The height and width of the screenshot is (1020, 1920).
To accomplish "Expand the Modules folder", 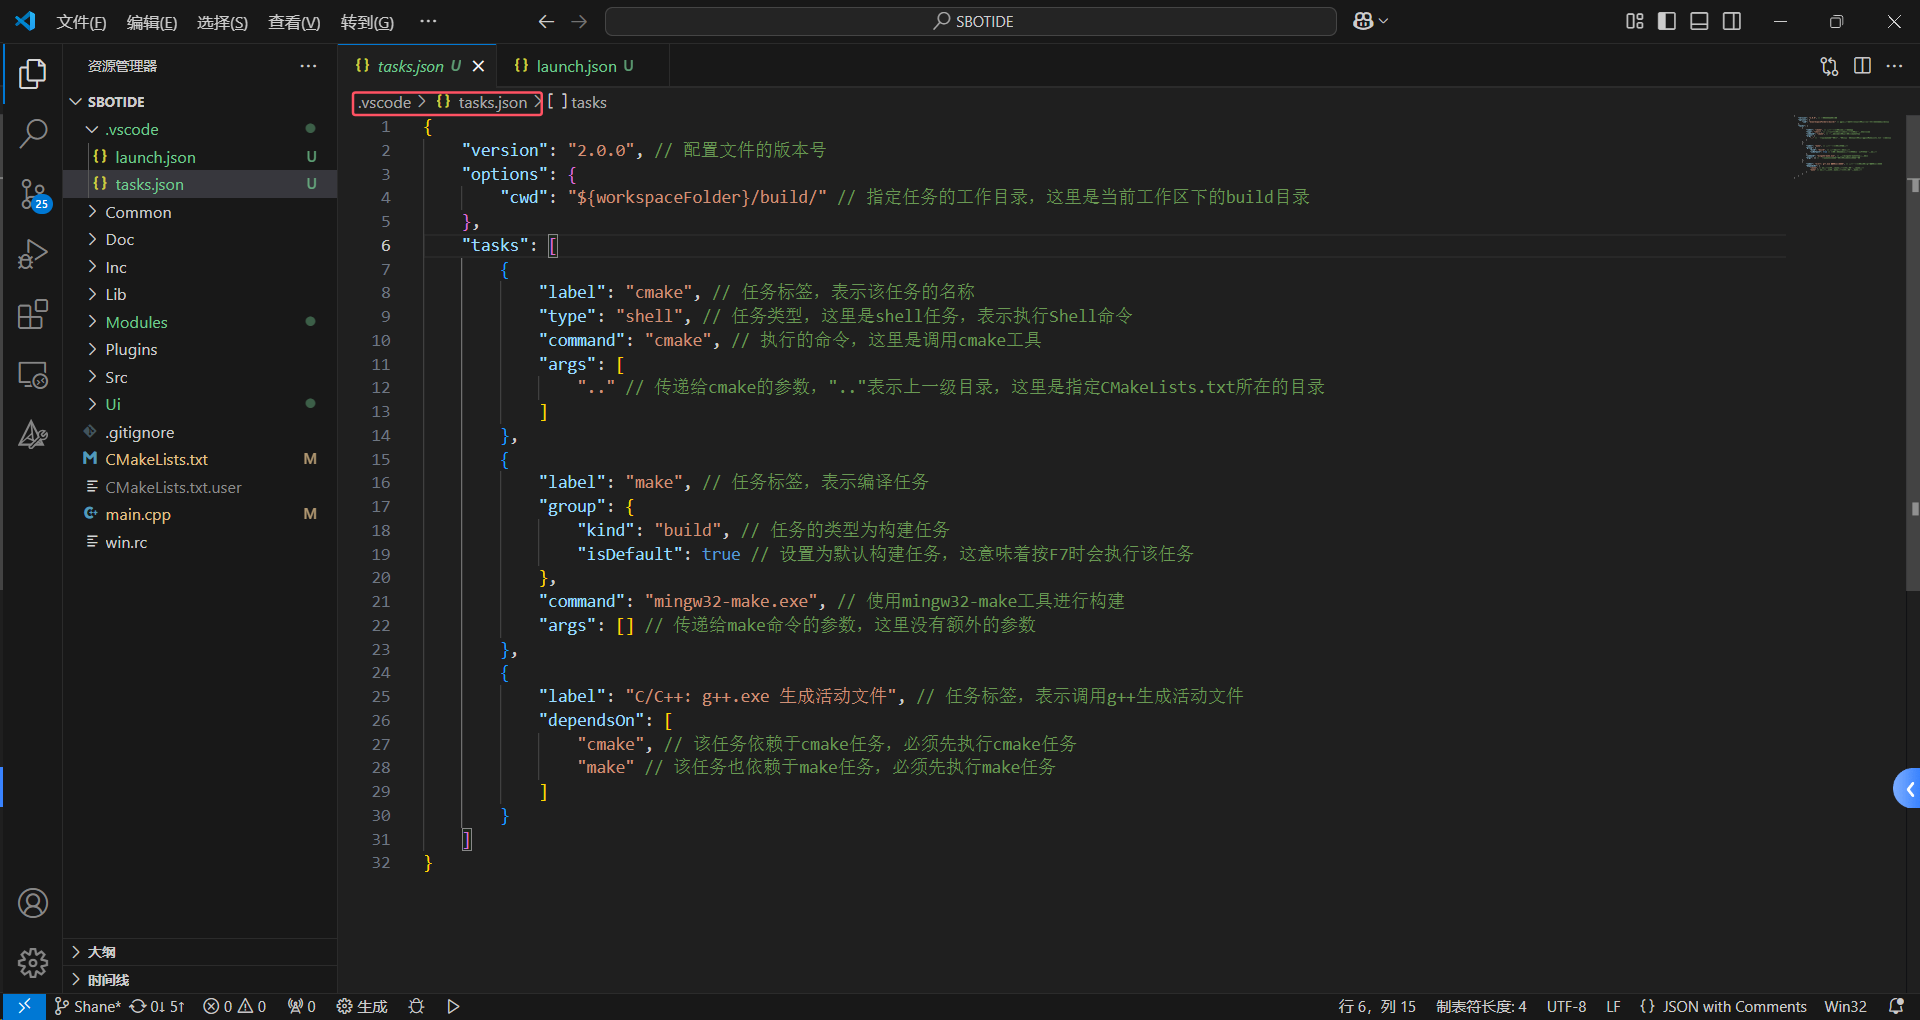I will tap(200, 322).
